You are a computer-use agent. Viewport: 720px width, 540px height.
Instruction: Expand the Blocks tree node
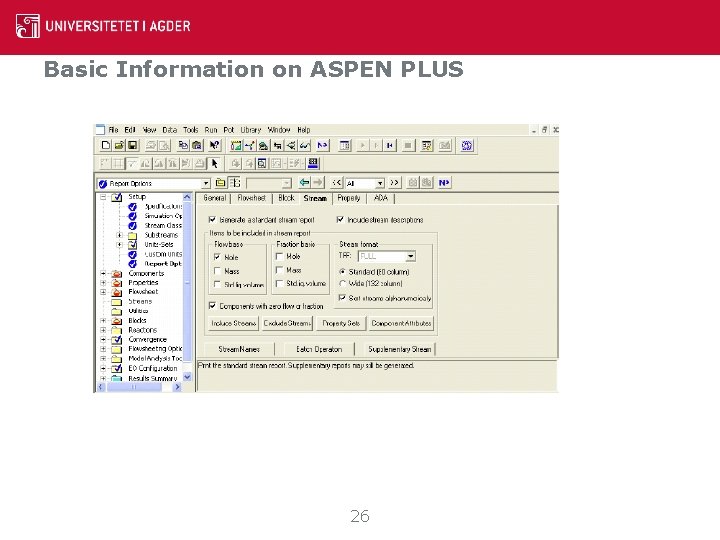tap(103, 321)
